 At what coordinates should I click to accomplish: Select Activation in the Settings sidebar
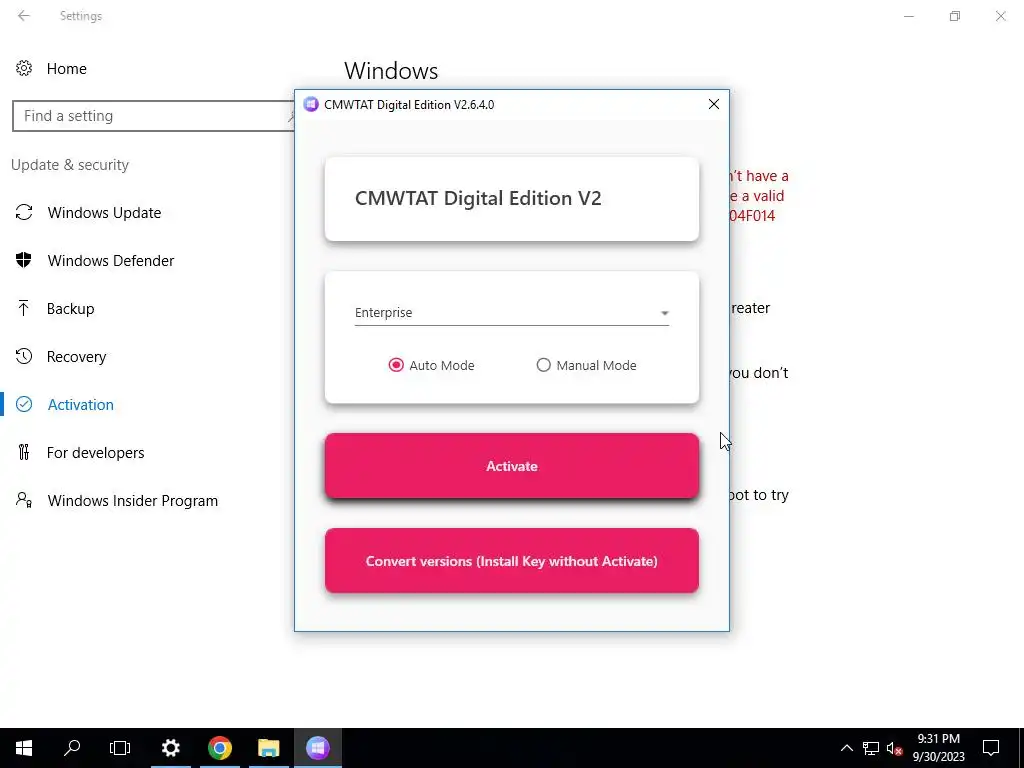click(x=80, y=405)
